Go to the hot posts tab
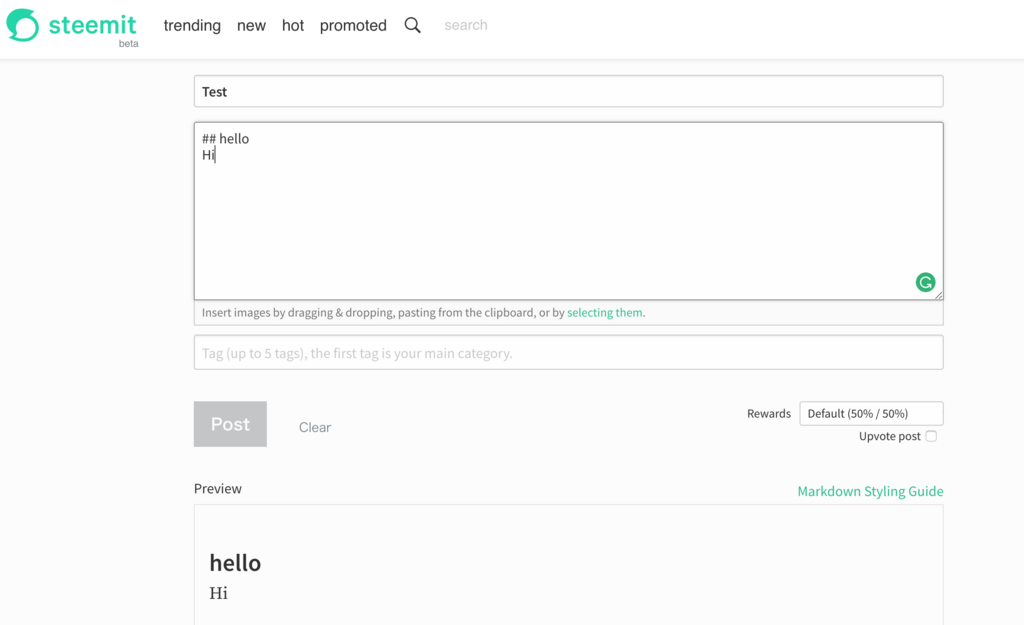The height and width of the screenshot is (625, 1024). point(293,25)
